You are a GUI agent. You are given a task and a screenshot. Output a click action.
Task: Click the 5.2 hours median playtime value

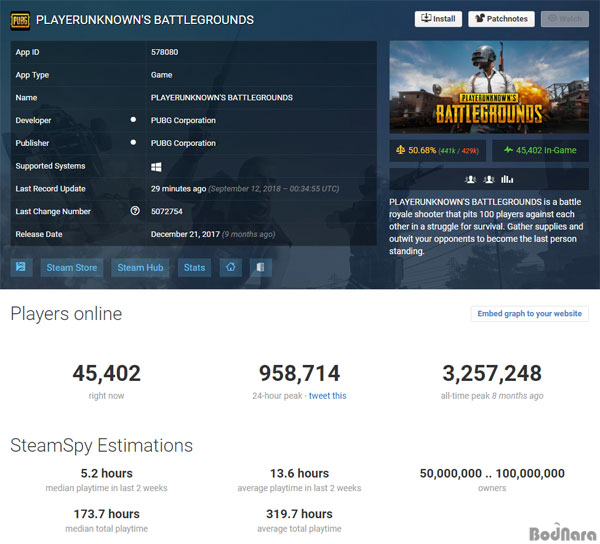tap(106, 473)
